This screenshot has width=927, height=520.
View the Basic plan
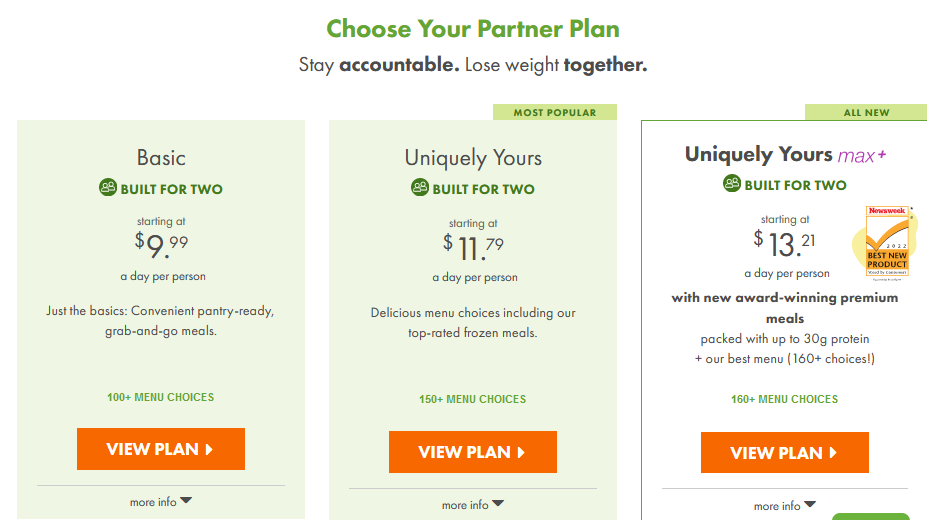point(161,449)
